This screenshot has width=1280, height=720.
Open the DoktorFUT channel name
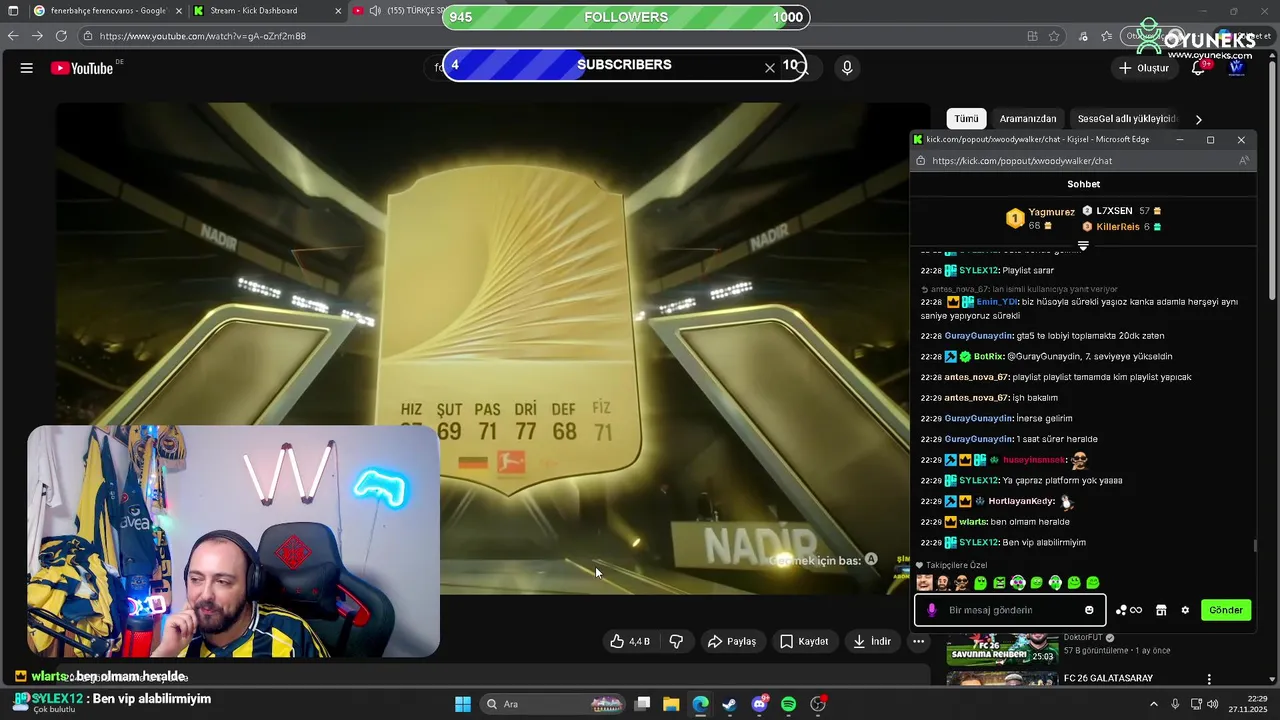click(x=1083, y=637)
